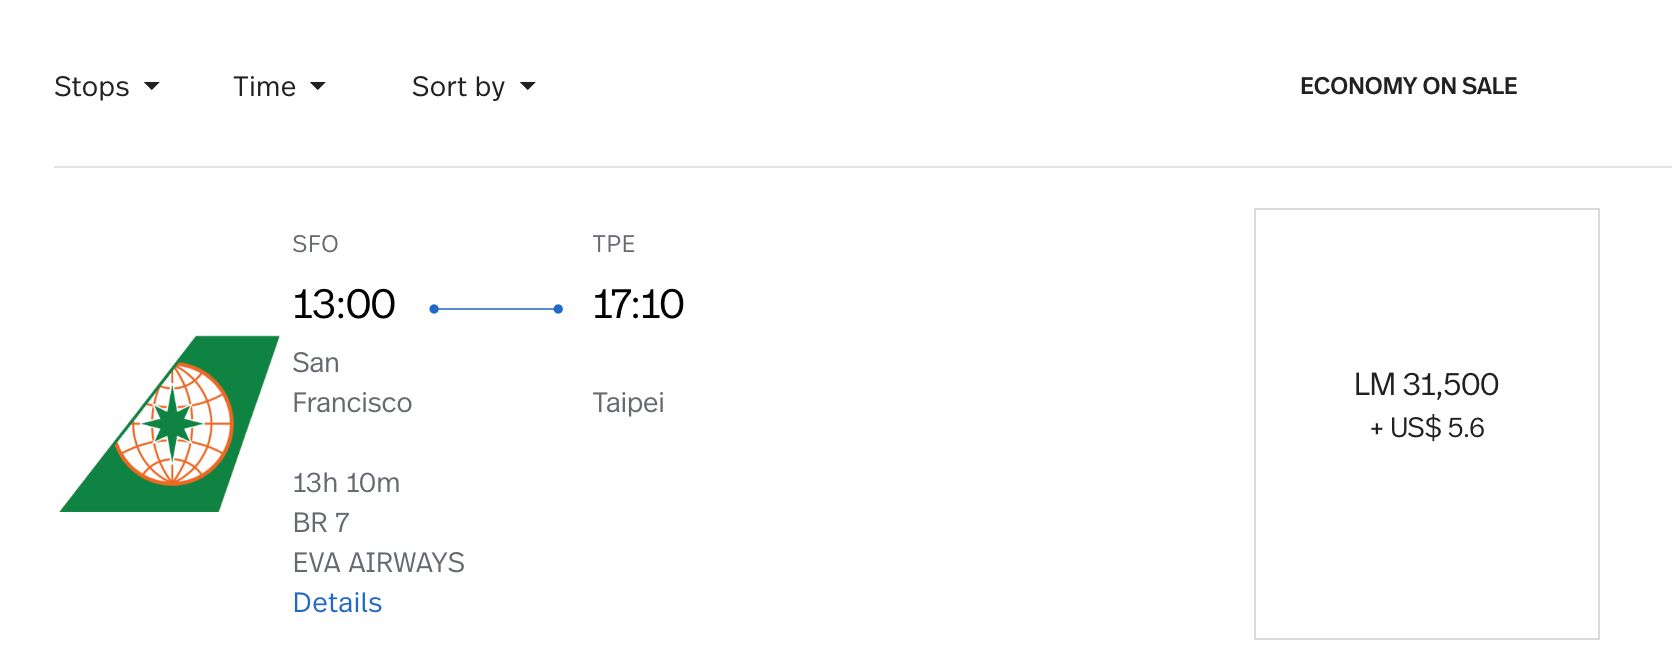
Task: Click the Economy On Sale column header
Action: pos(1408,86)
